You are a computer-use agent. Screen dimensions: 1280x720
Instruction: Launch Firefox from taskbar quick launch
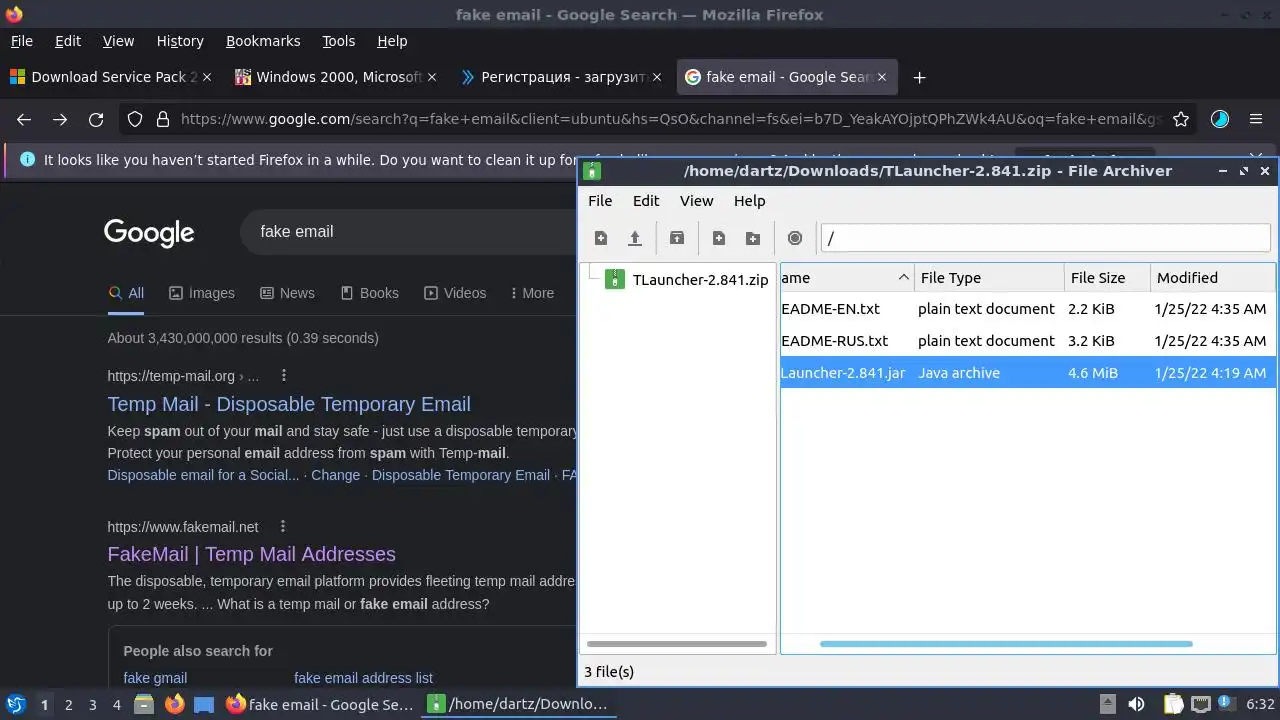[x=174, y=704]
